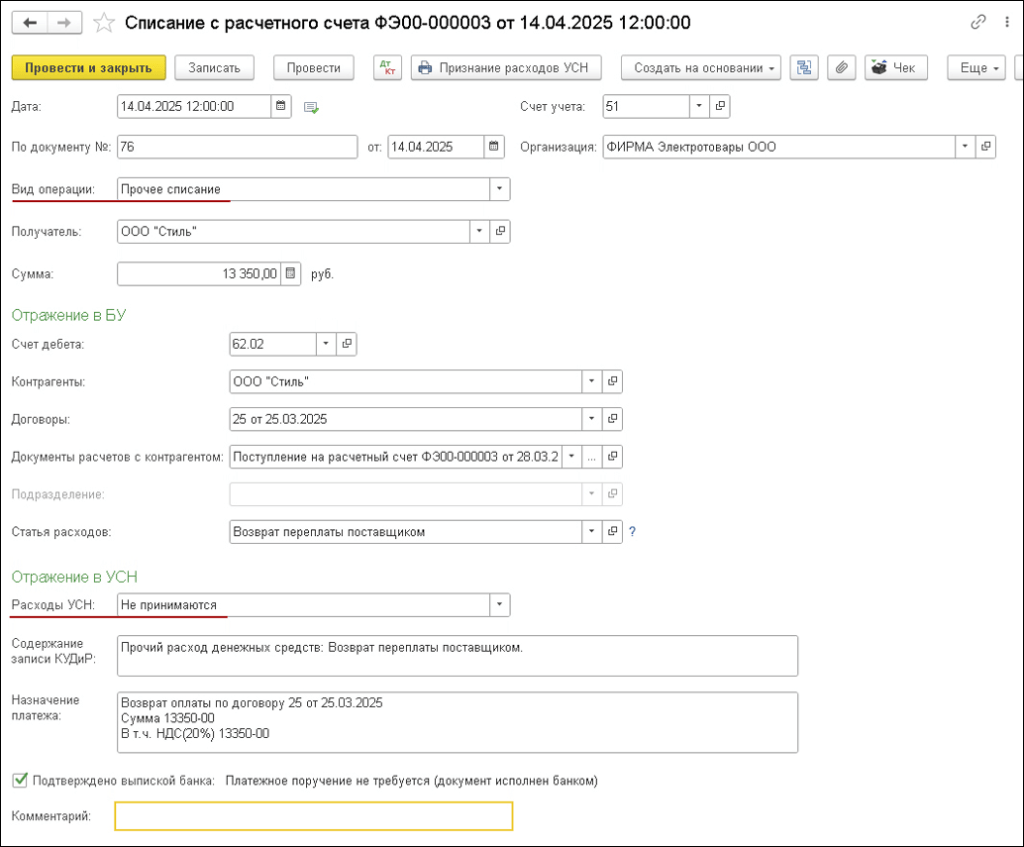Open calculator in Сумма field
This screenshot has height=847, width=1024.
coord(290,273)
